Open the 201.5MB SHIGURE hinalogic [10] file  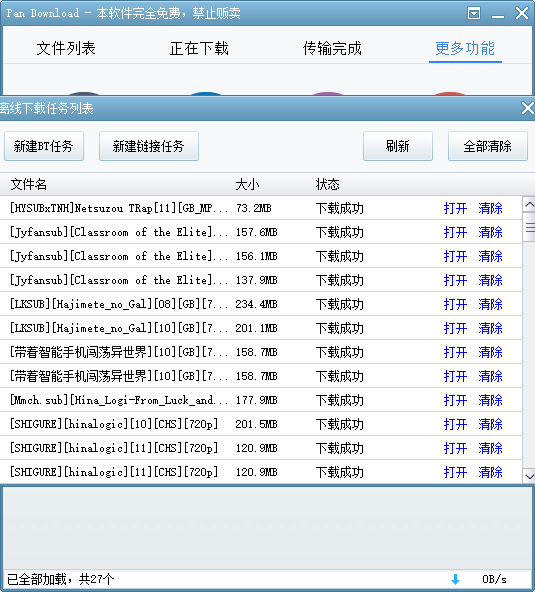point(455,424)
